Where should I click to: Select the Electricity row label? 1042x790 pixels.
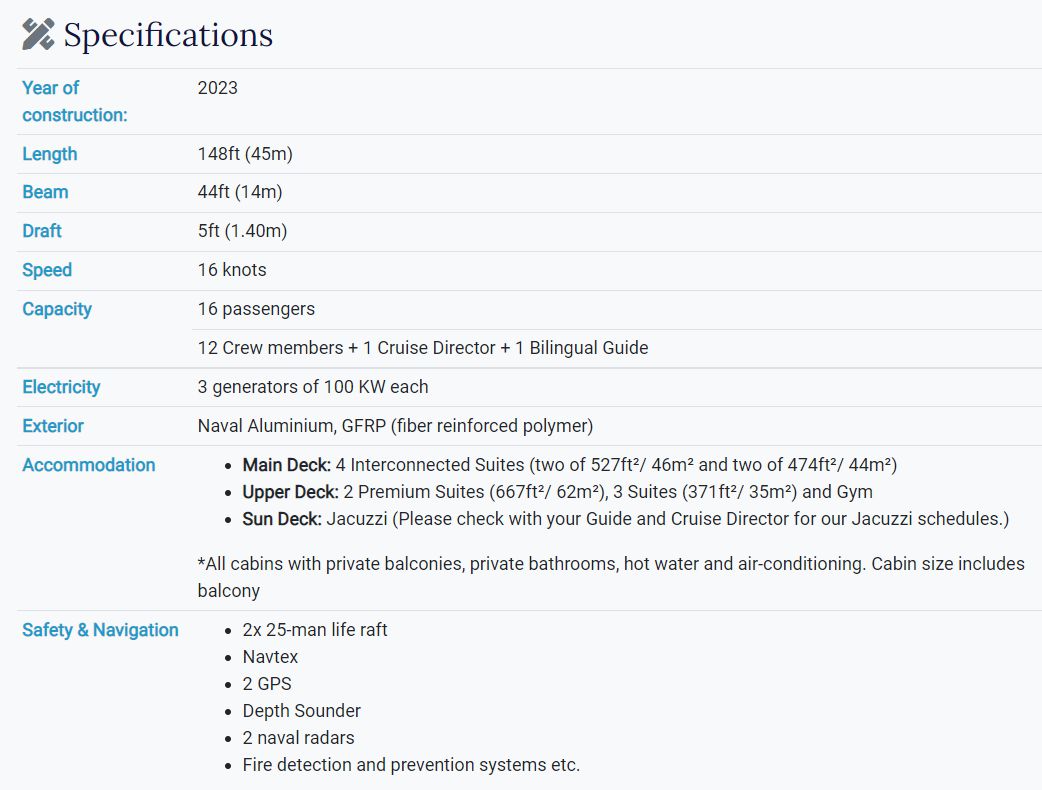tap(61, 387)
